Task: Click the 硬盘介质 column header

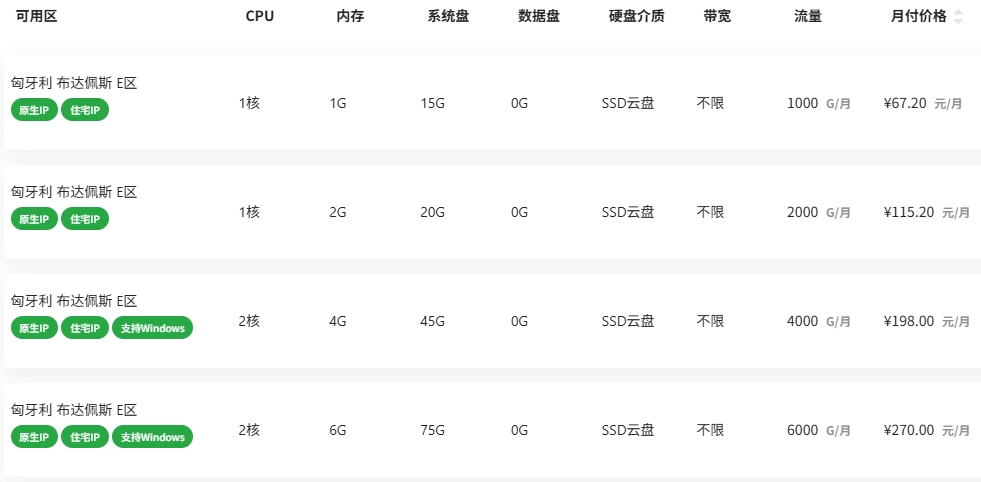Action: [x=636, y=16]
